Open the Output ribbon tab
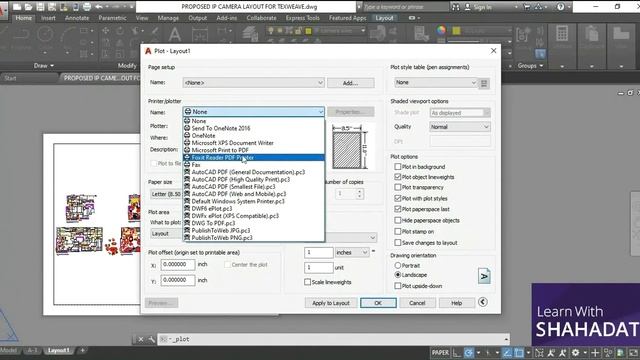The image size is (640, 360). click(198, 18)
